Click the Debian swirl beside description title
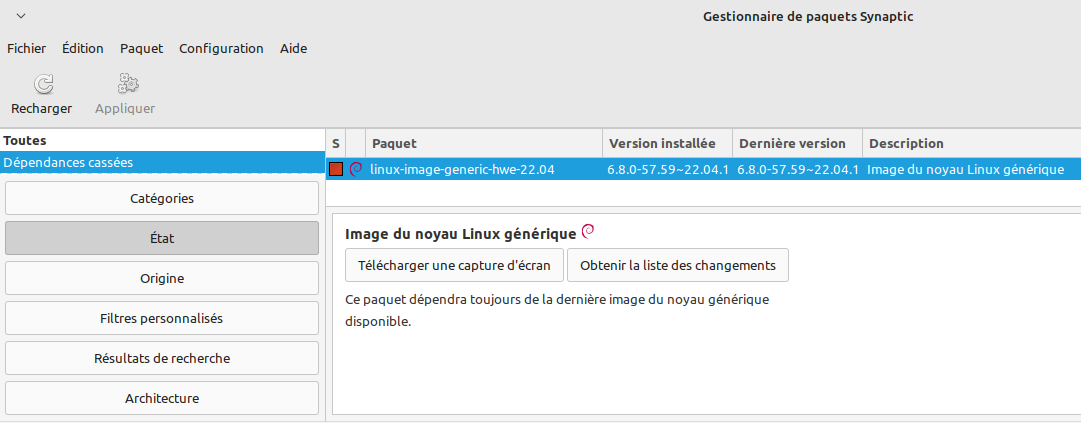 [588, 232]
